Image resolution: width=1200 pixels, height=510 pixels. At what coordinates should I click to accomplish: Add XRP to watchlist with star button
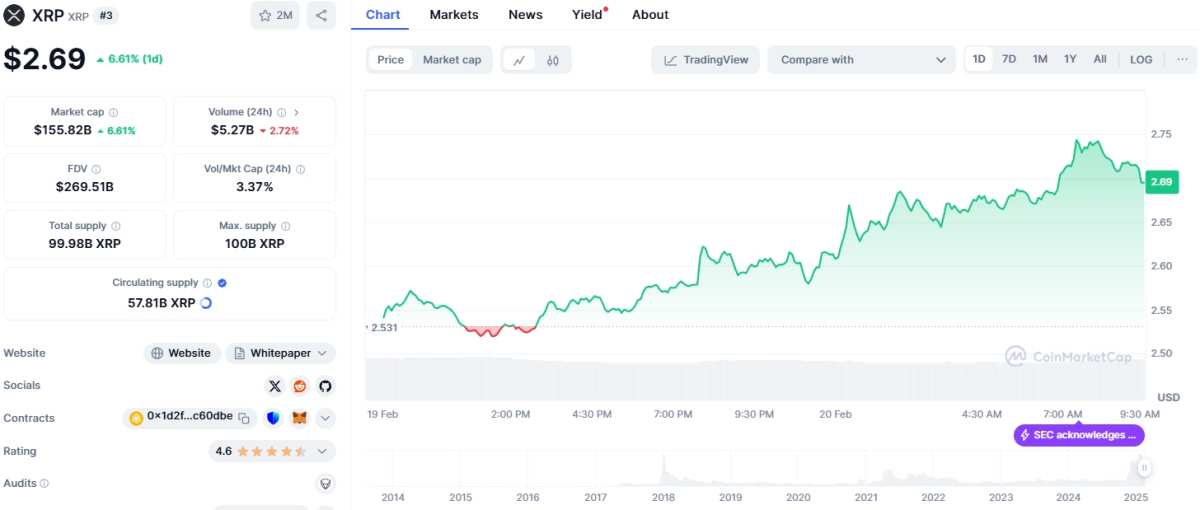tap(275, 15)
